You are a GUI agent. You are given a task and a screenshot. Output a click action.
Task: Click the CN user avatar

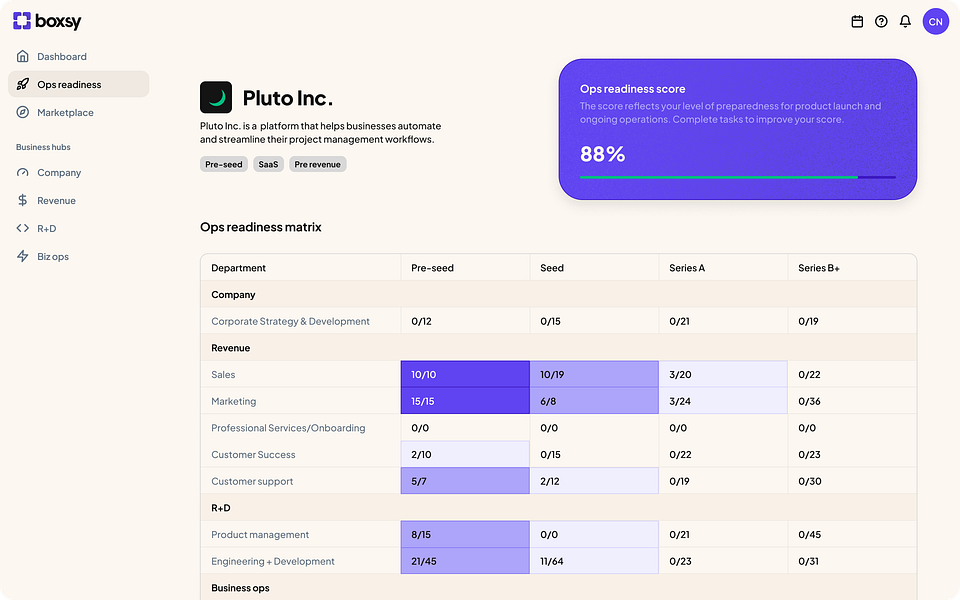pyautogui.click(x=935, y=21)
